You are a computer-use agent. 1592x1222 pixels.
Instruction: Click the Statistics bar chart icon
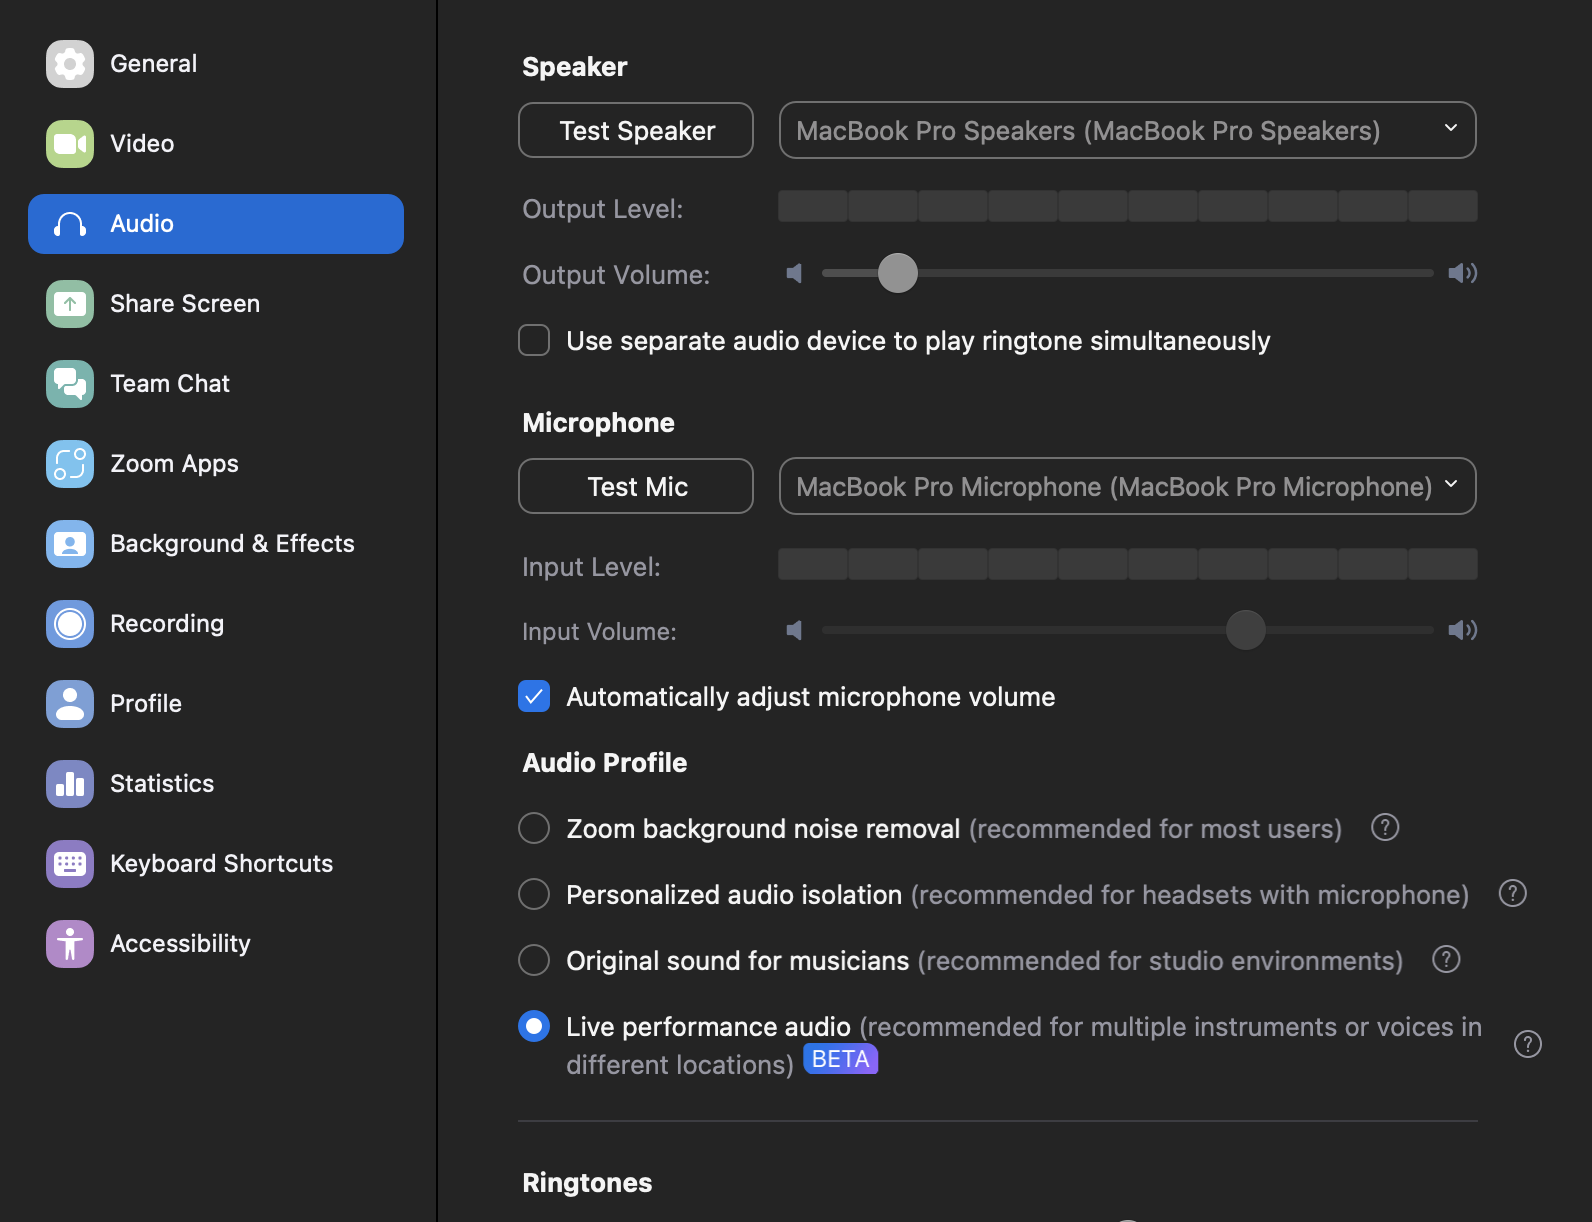click(x=70, y=784)
